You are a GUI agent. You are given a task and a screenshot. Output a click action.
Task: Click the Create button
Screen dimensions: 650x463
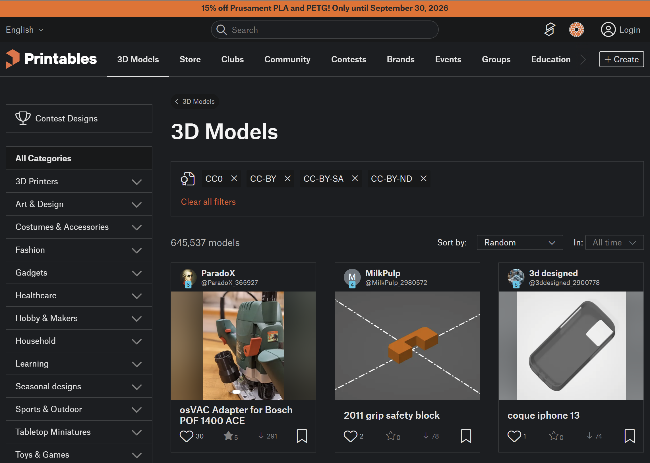coord(621,59)
